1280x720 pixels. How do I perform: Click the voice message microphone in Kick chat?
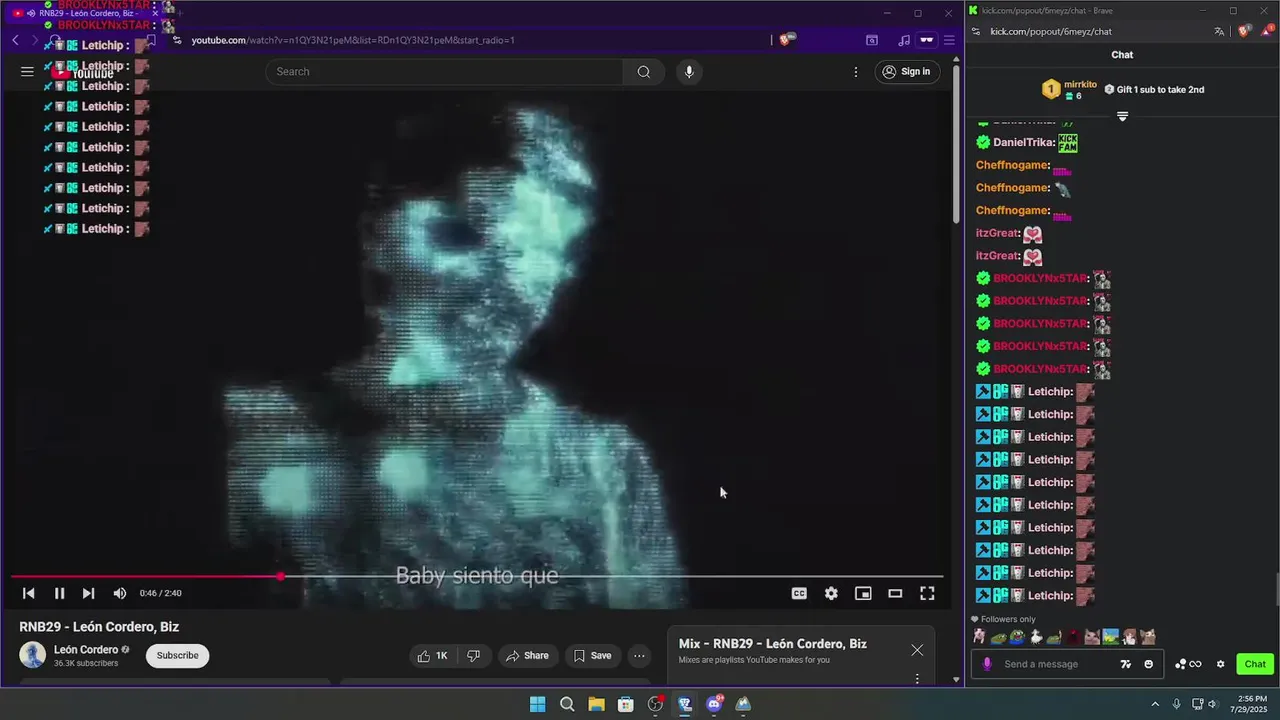click(x=987, y=664)
